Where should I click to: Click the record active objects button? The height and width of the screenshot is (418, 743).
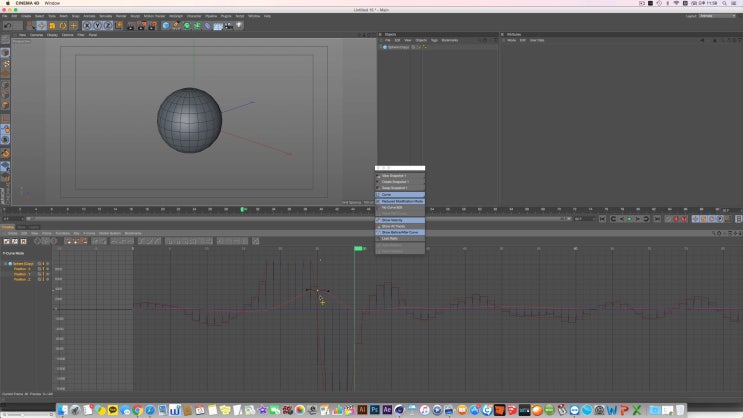pyautogui.click(x=668, y=219)
